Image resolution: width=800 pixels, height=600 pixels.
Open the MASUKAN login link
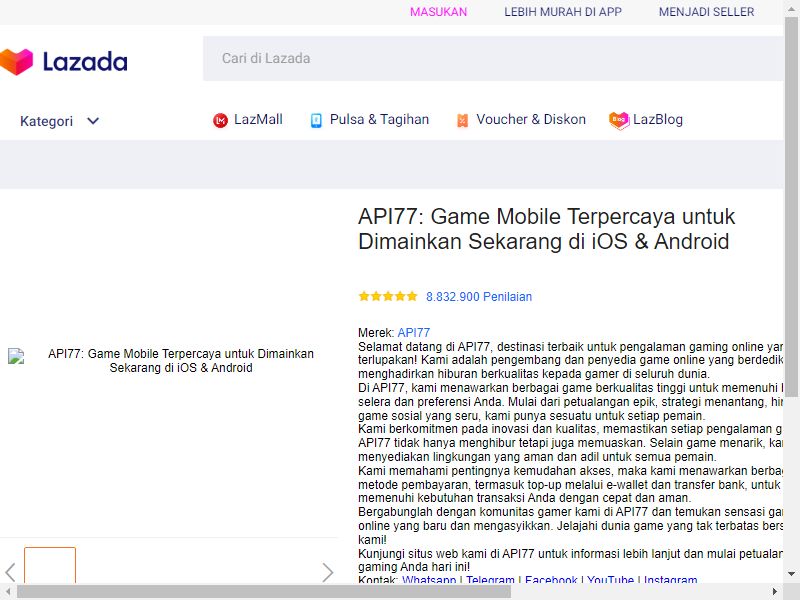(438, 12)
